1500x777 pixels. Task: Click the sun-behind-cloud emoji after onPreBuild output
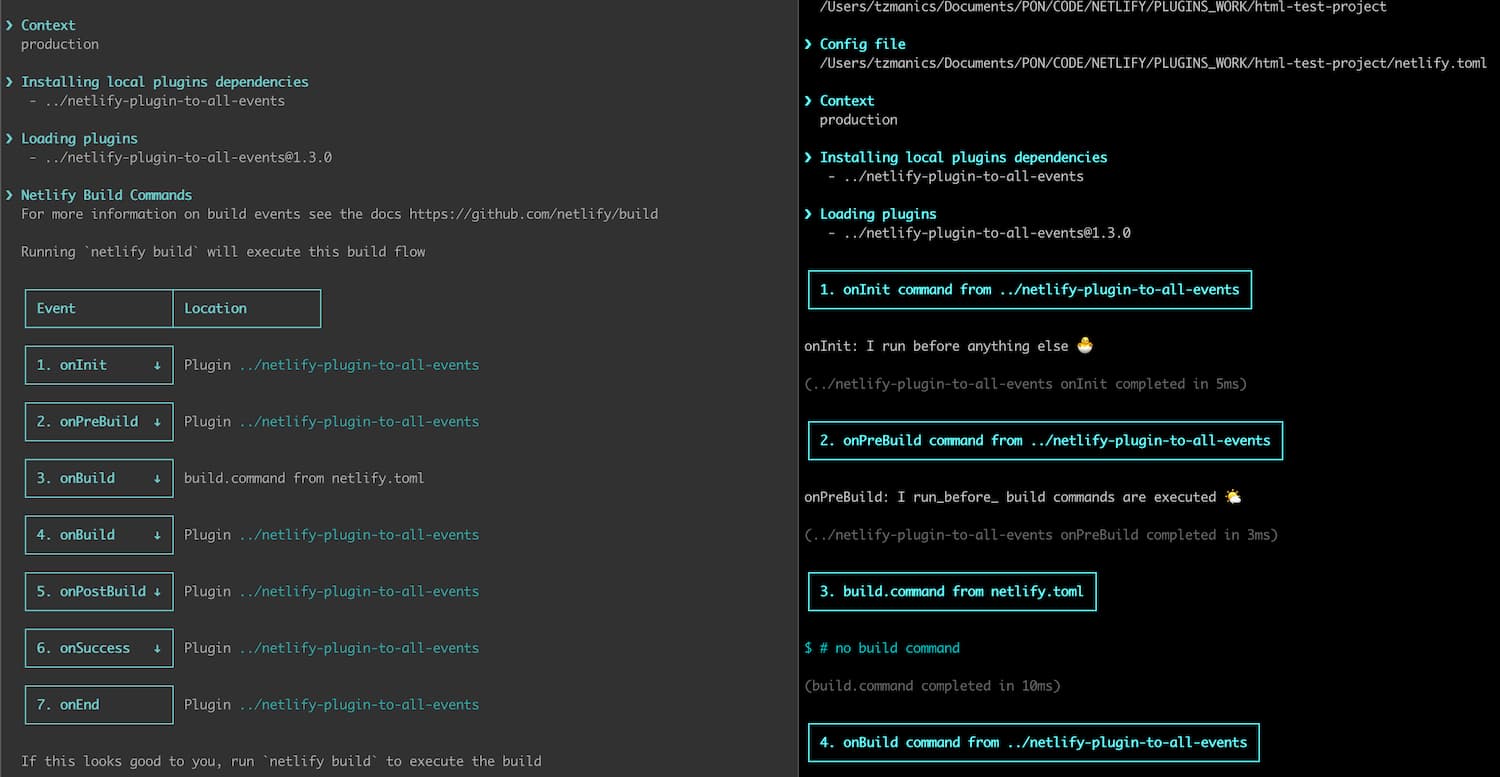pos(1233,496)
